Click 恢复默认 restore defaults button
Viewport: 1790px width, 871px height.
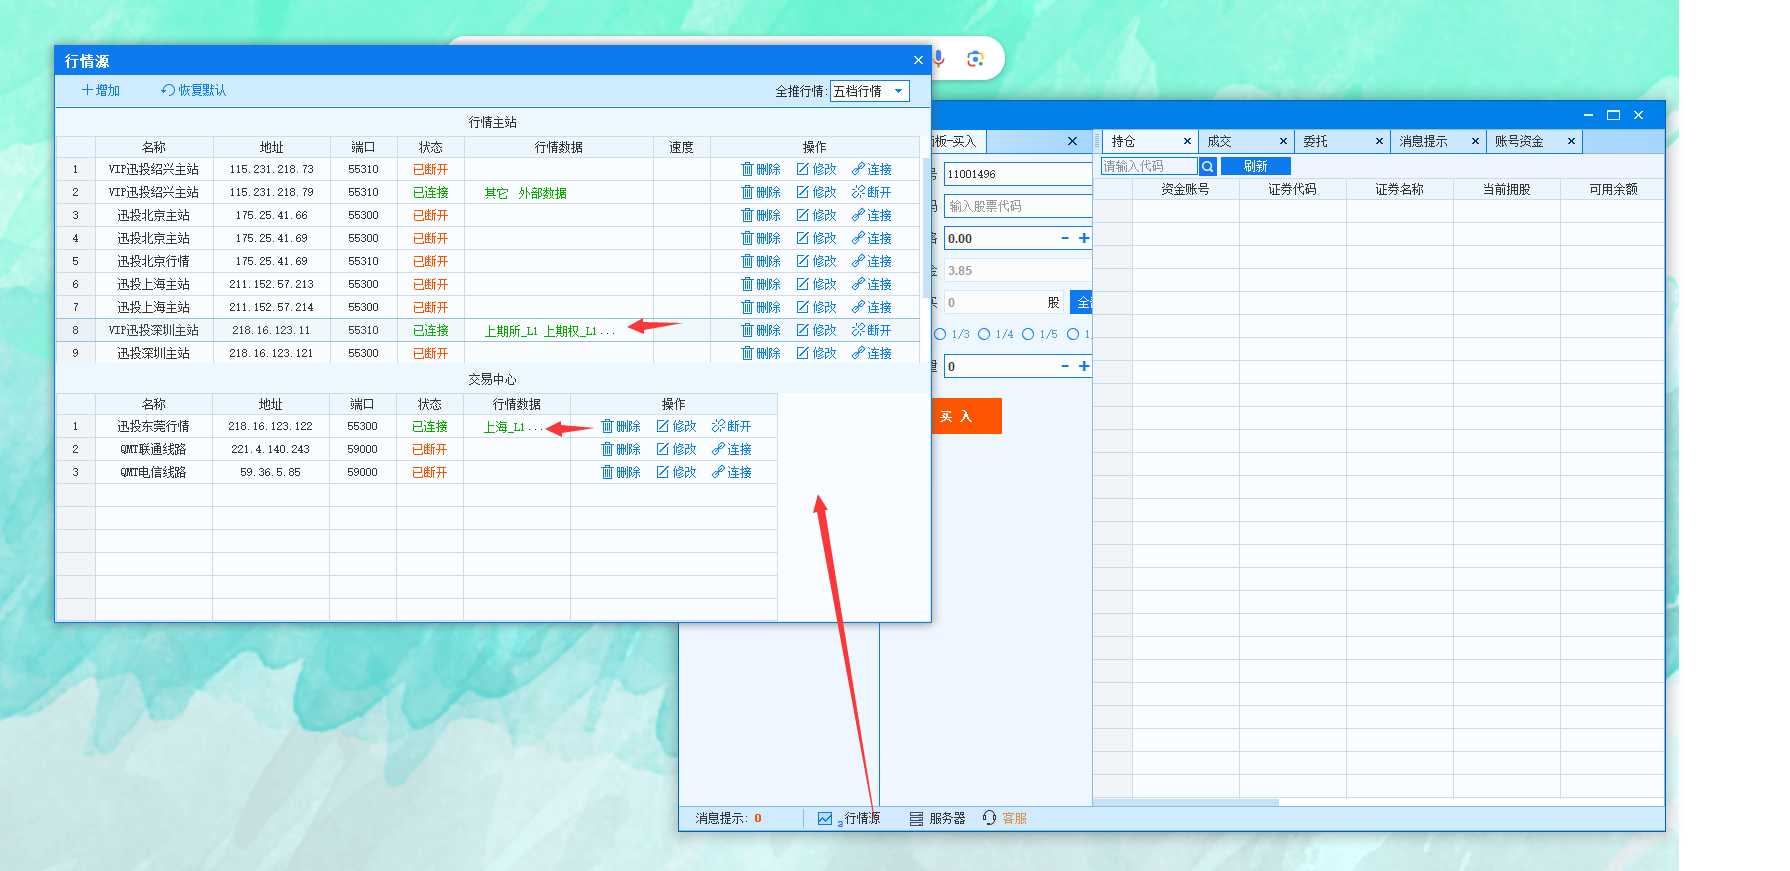194,90
